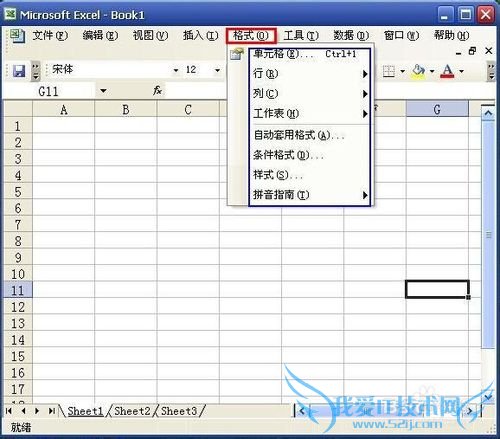500x439 pixels.
Task: Click the toolbar options arrow at far right
Action: coord(491,71)
